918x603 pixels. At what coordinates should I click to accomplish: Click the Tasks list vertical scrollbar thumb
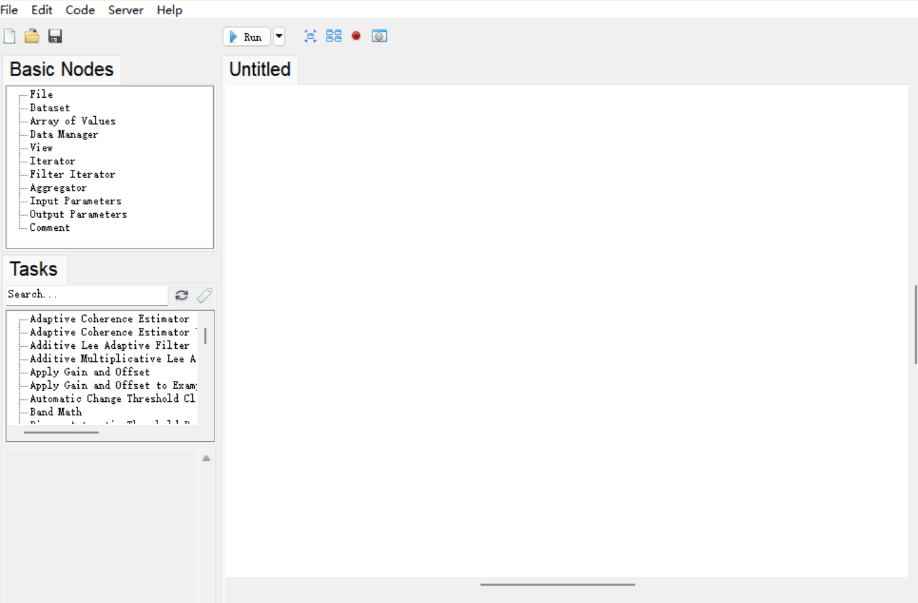tap(205, 336)
